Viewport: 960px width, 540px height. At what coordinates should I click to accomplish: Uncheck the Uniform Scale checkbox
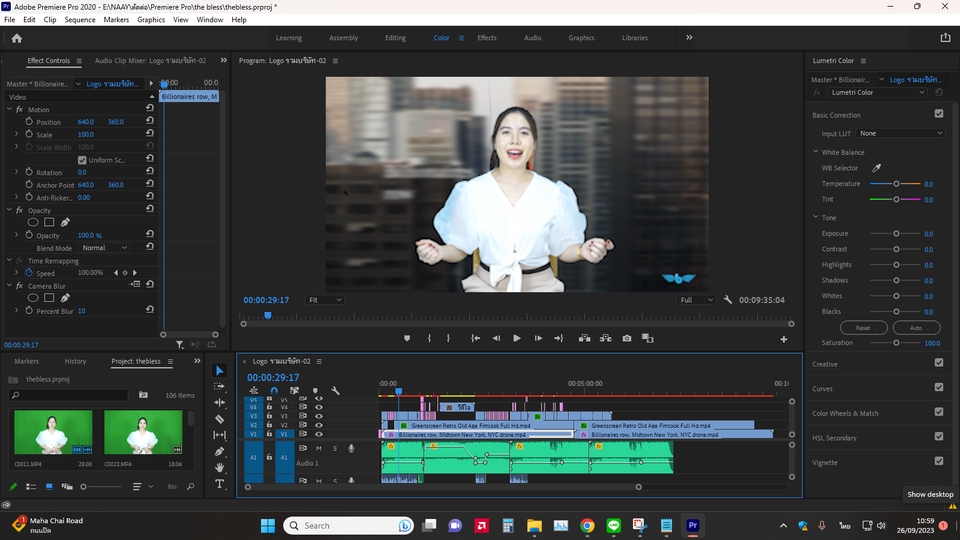coord(82,160)
